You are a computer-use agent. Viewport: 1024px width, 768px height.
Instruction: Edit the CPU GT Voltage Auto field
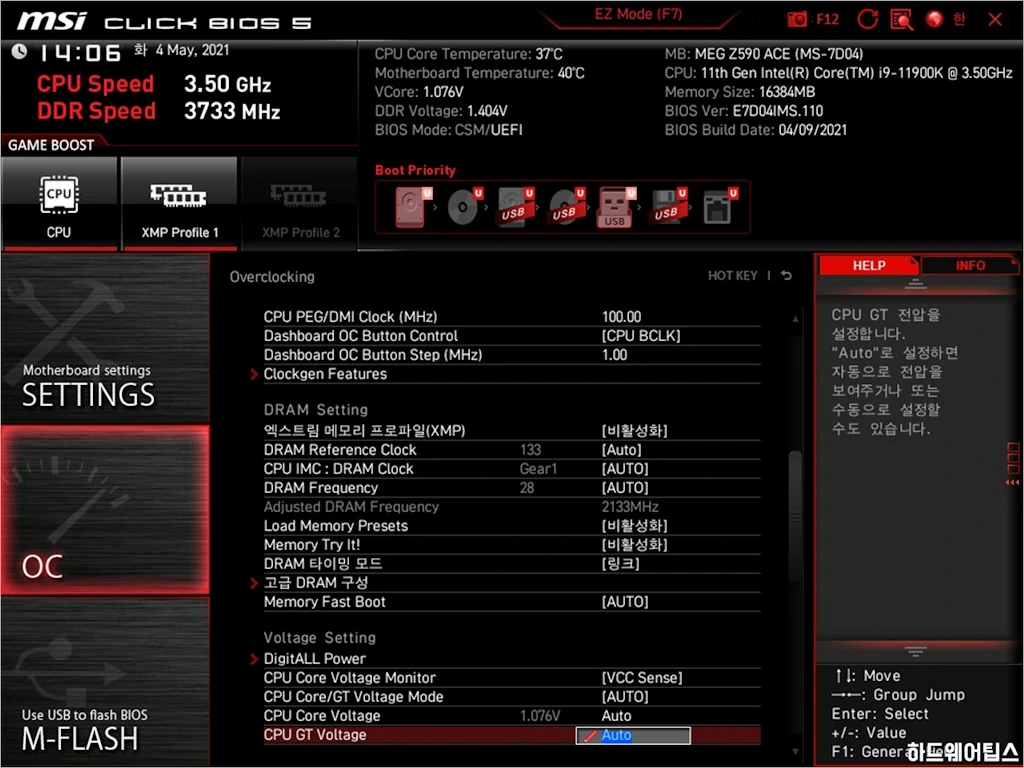pyautogui.click(x=633, y=735)
